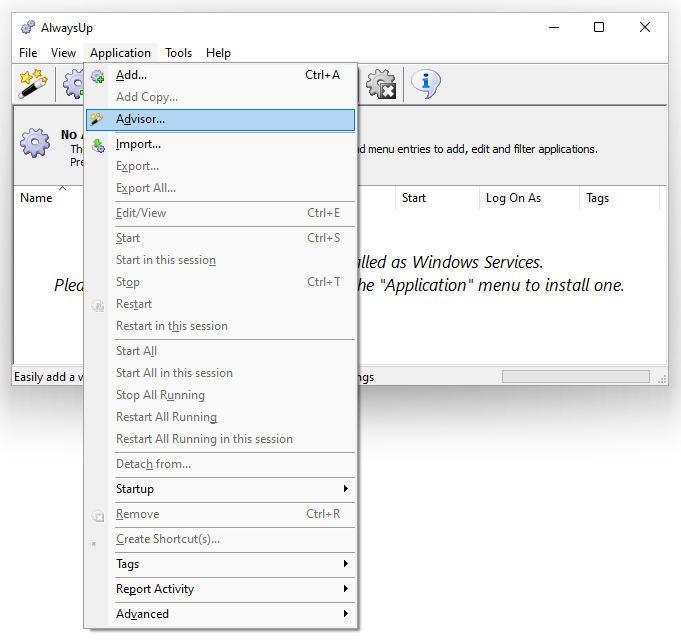The height and width of the screenshot is (641, 681).
Task: Click the AlwaysUp title bar app icon
Action: tap(28, 27)
